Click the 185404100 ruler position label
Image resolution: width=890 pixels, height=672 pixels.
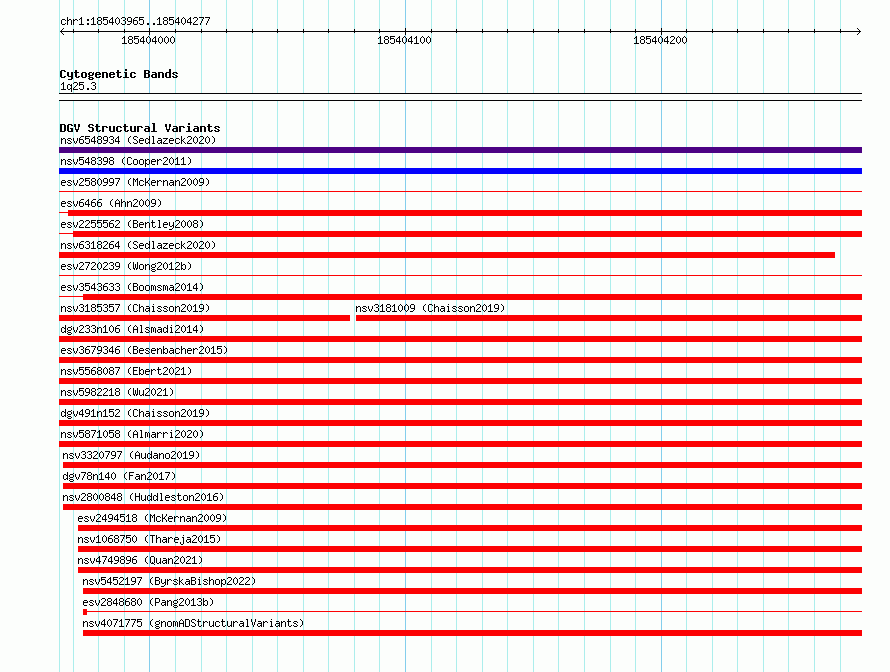[404, 40]
